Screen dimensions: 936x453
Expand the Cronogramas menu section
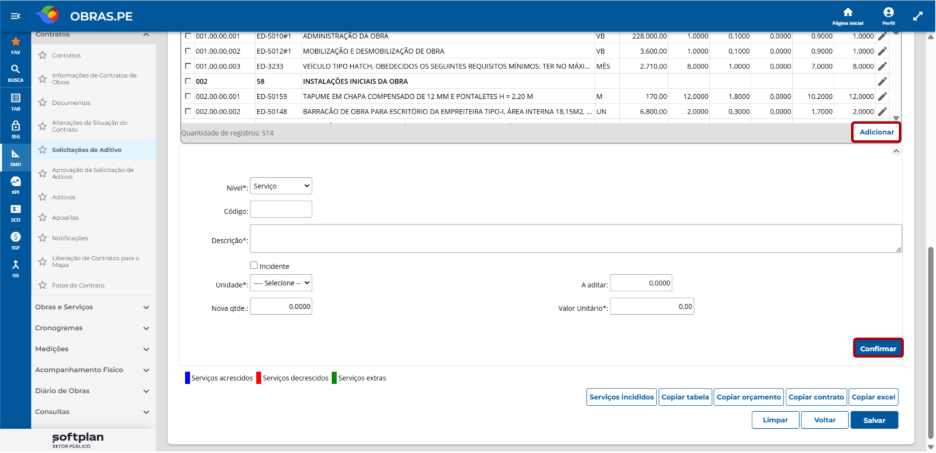[93, 328]
